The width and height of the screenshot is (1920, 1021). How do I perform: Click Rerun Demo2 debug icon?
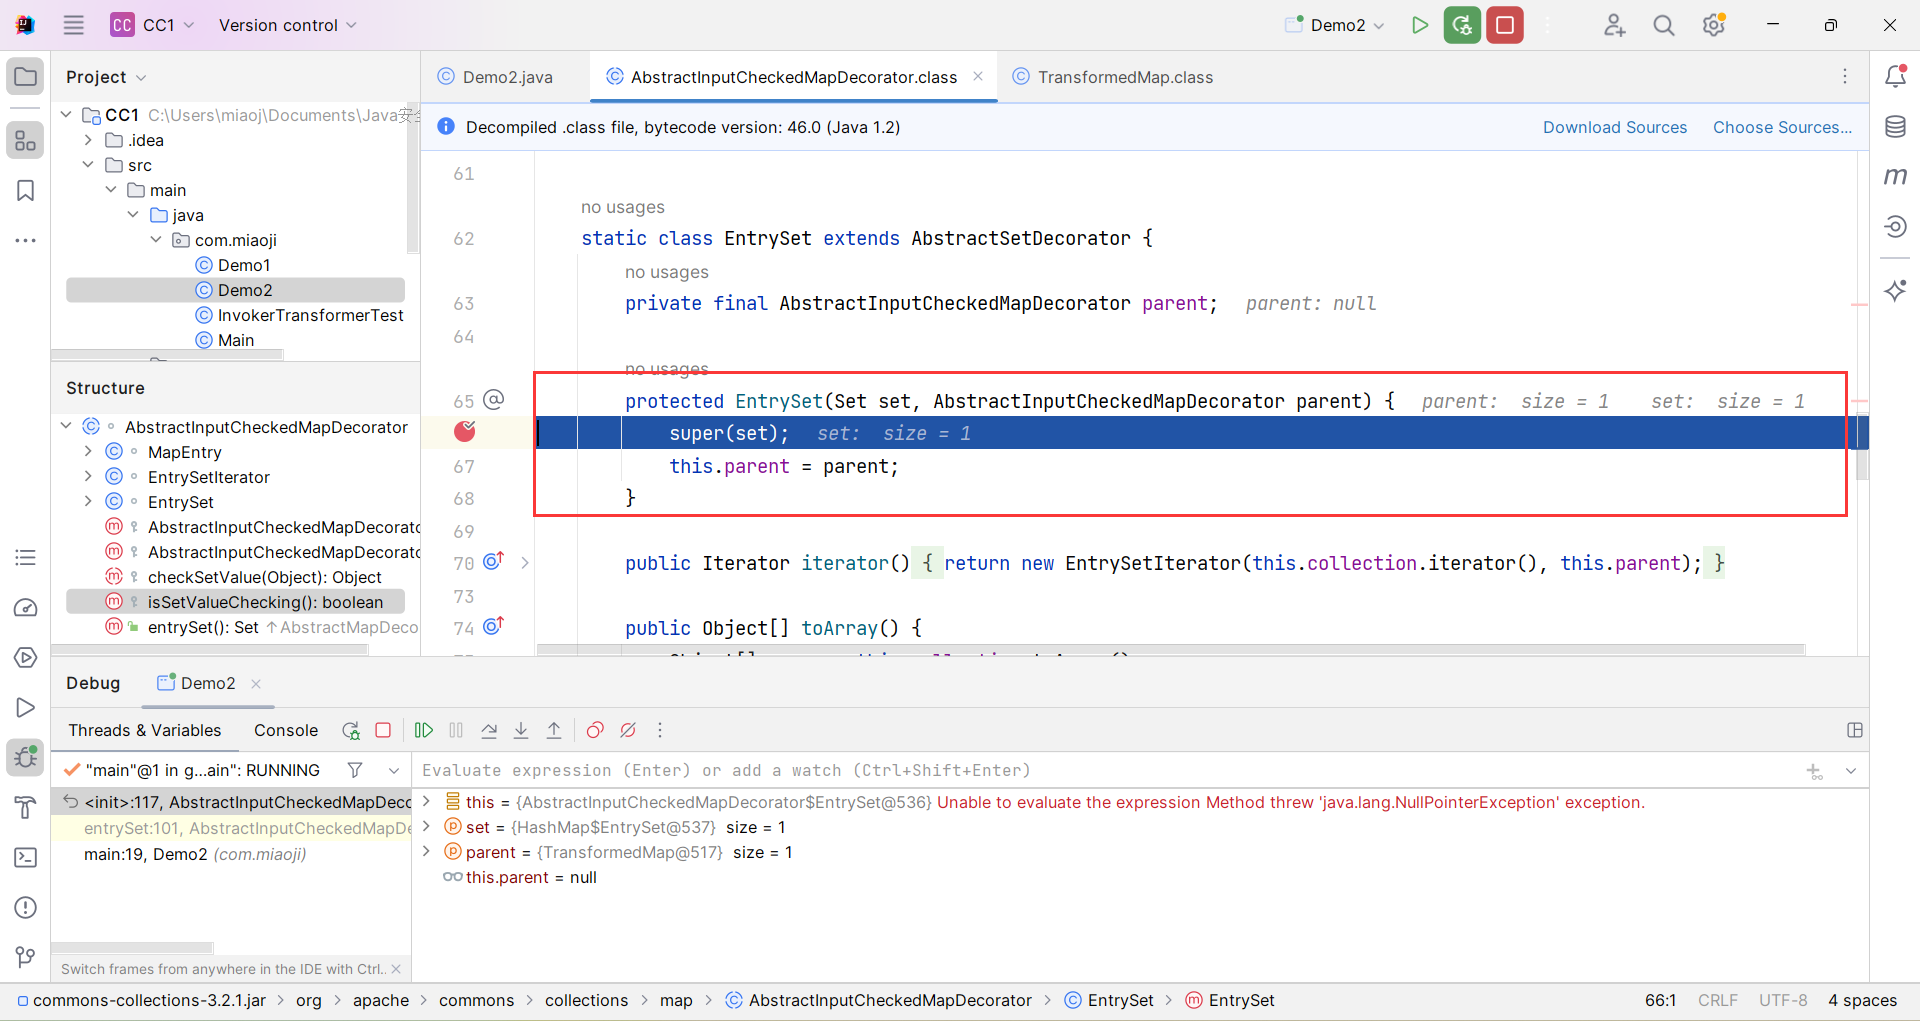click(350, 730)
